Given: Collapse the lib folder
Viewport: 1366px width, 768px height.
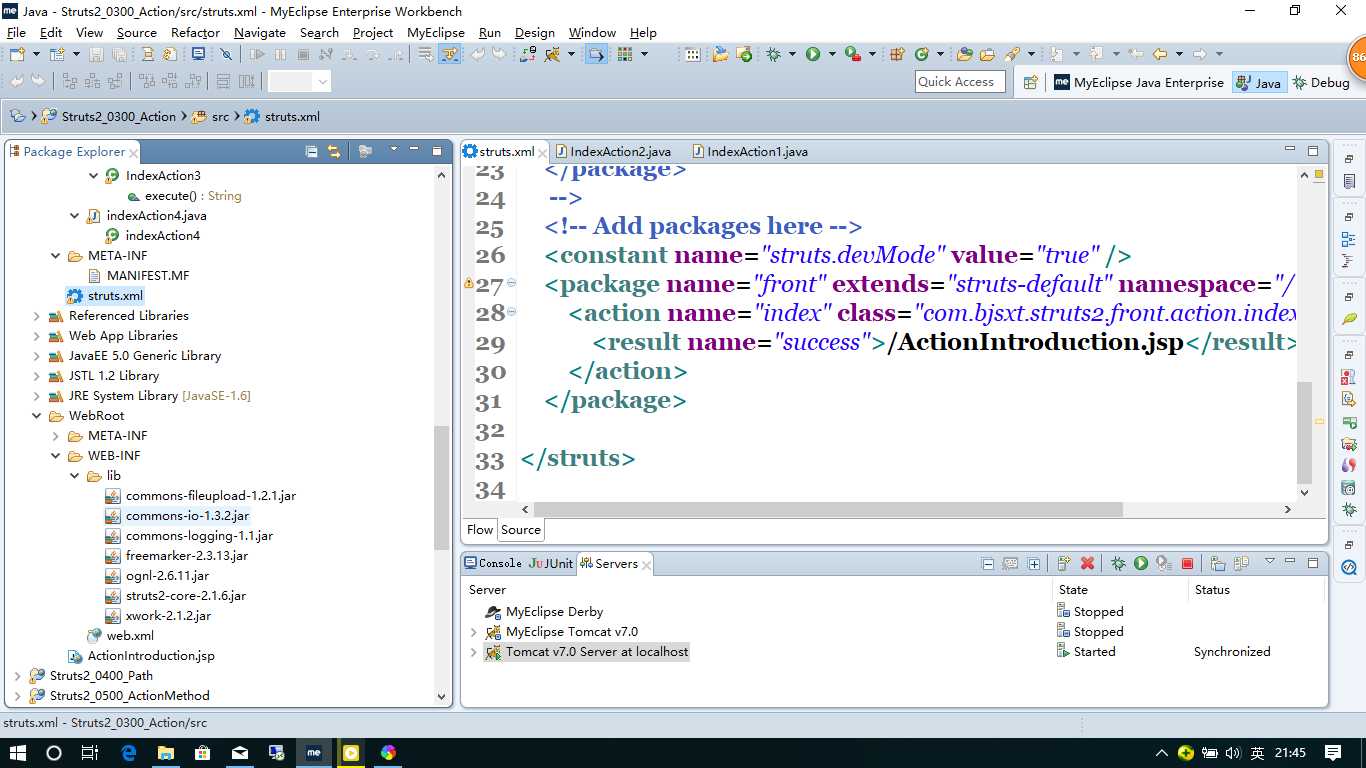Looking at the screenshot, I should (x=75, y=476).
